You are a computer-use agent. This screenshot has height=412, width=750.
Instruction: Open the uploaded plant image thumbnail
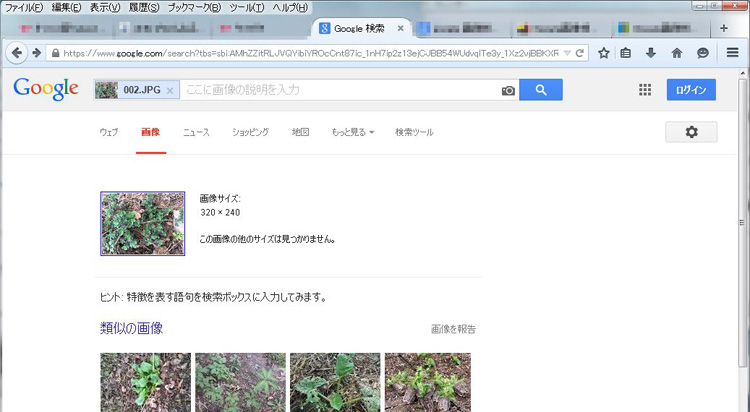coord(143,223)
